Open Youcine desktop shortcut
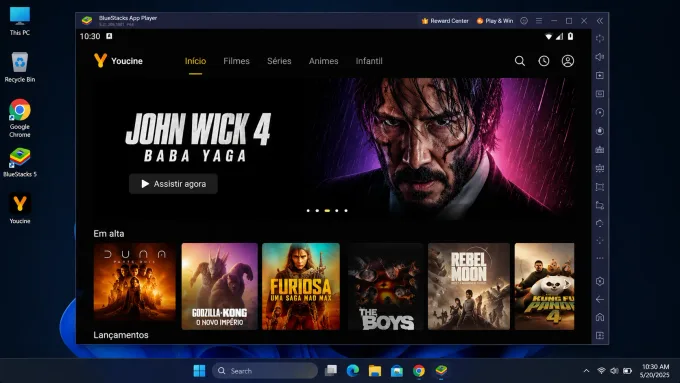Image resolution: width=680 pixels, height=383 pixels. 20,208
